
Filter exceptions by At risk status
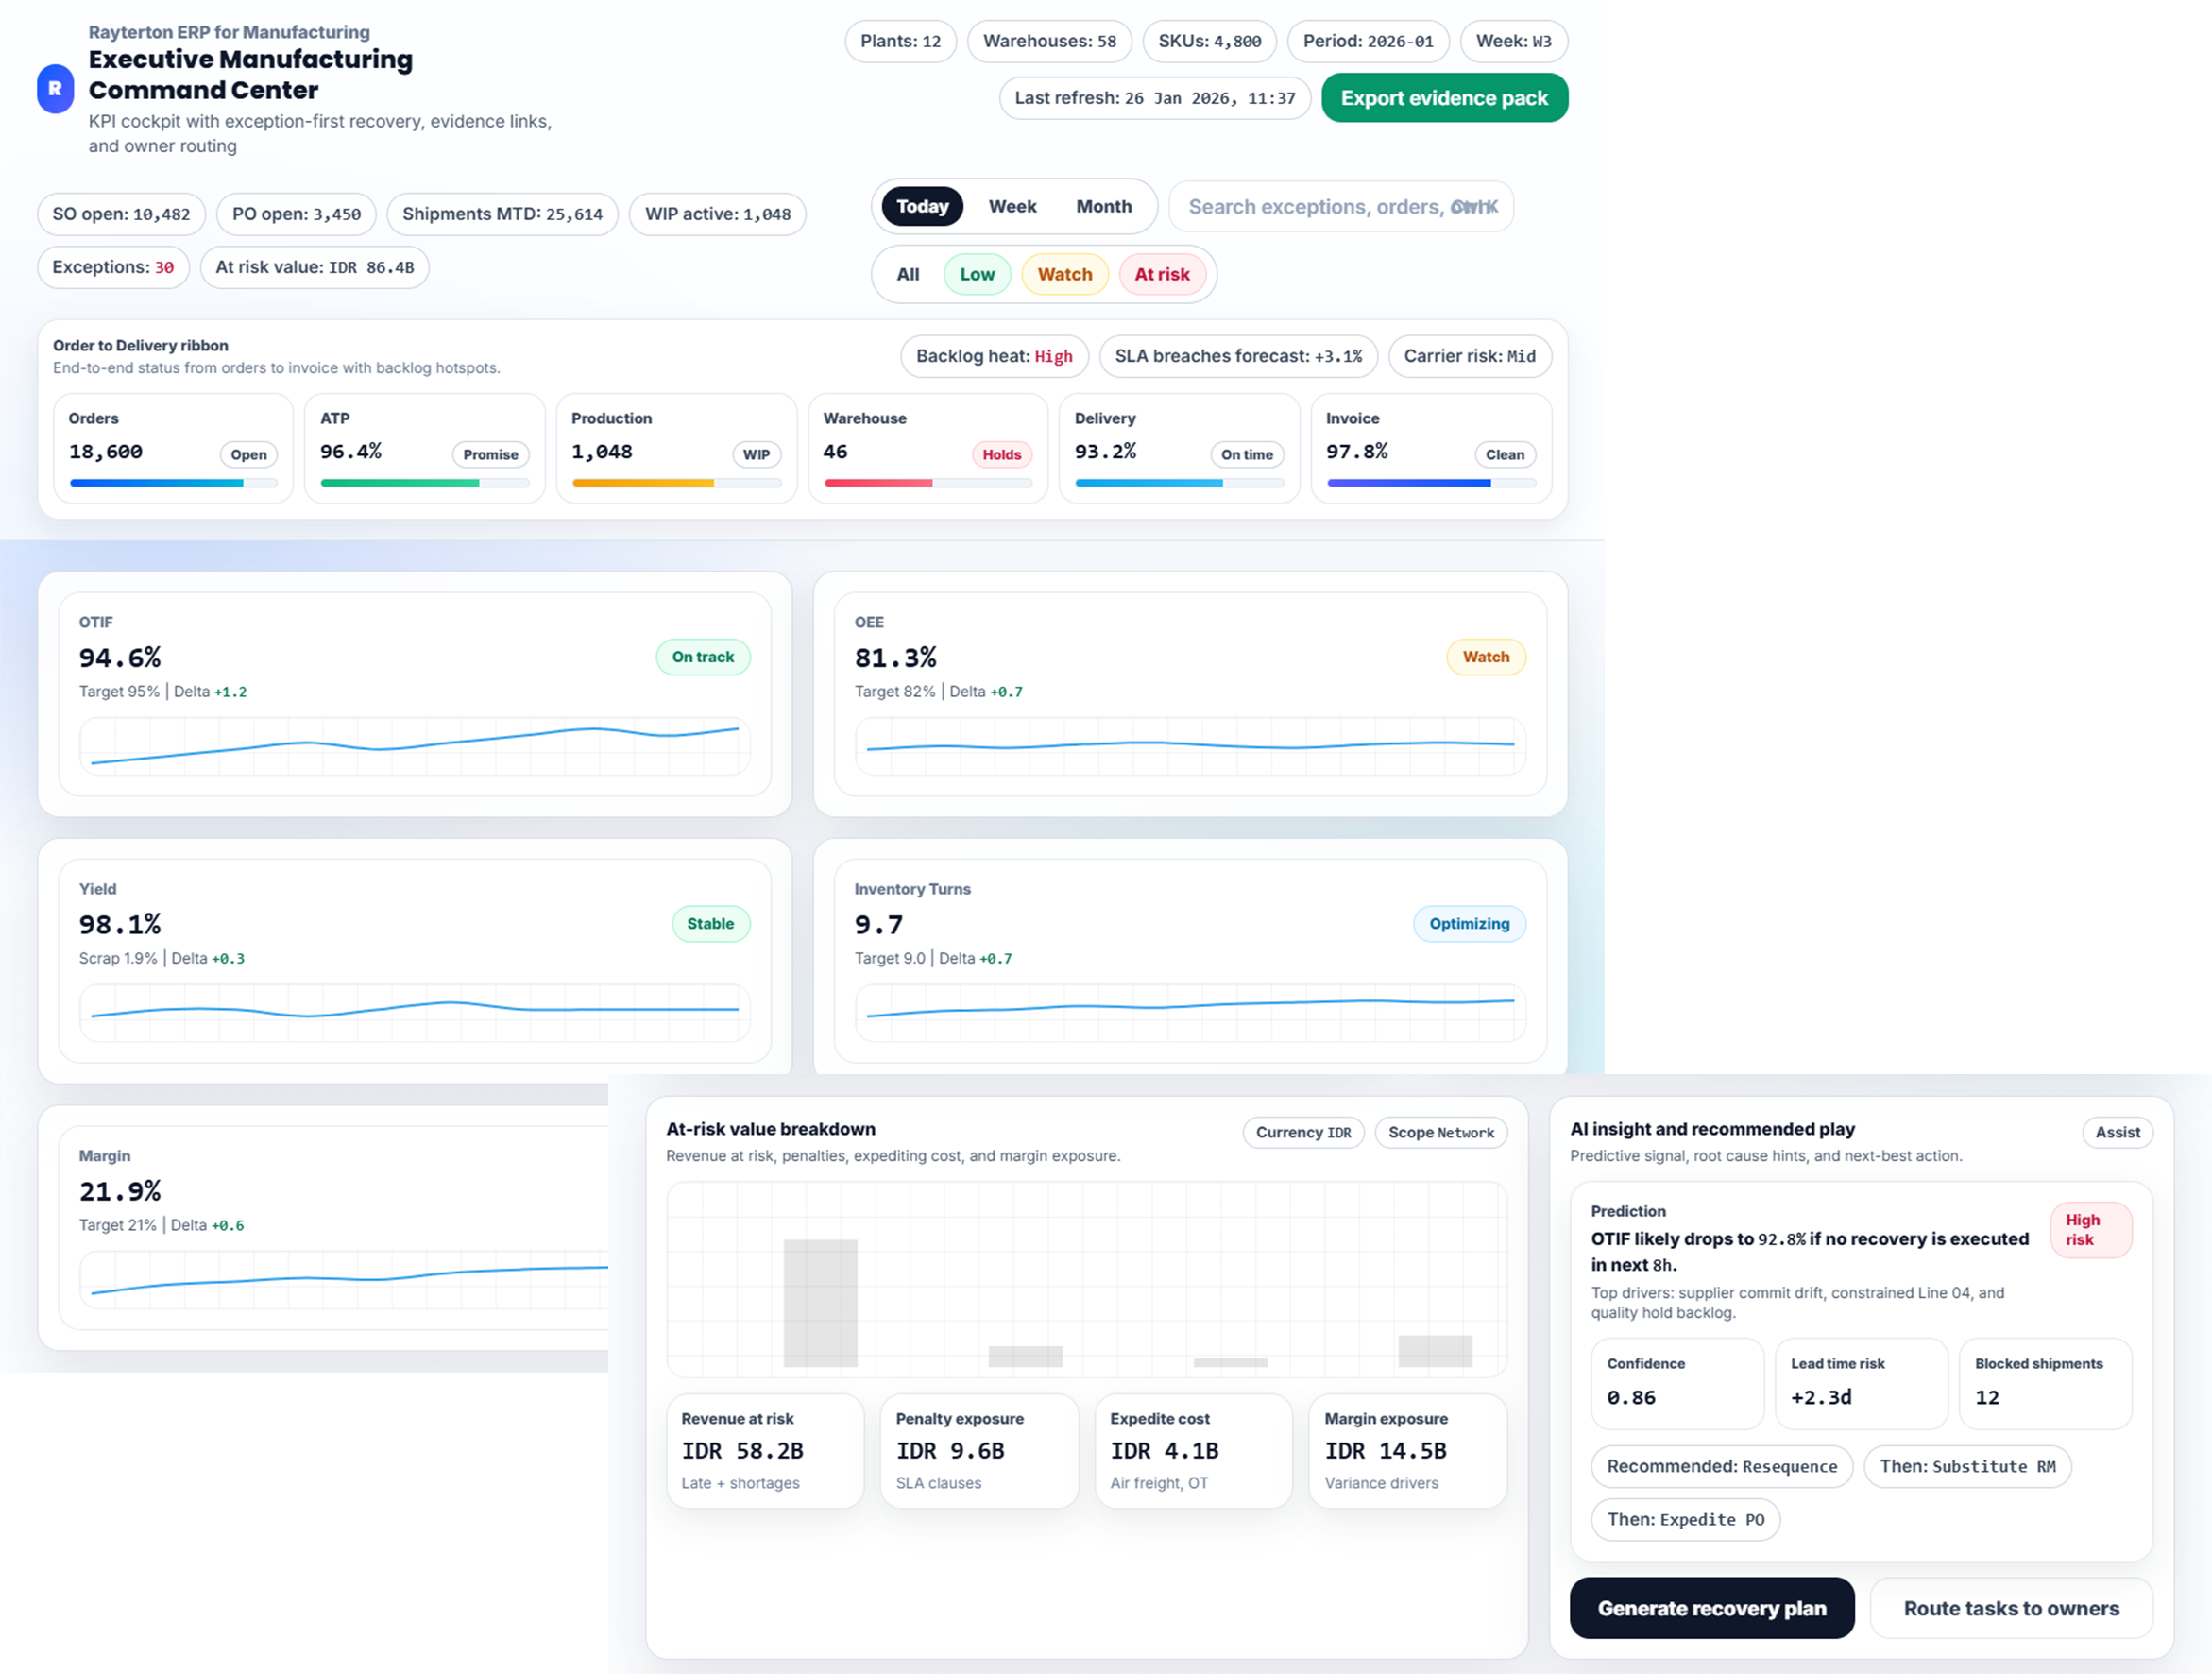coord(1161,274)
